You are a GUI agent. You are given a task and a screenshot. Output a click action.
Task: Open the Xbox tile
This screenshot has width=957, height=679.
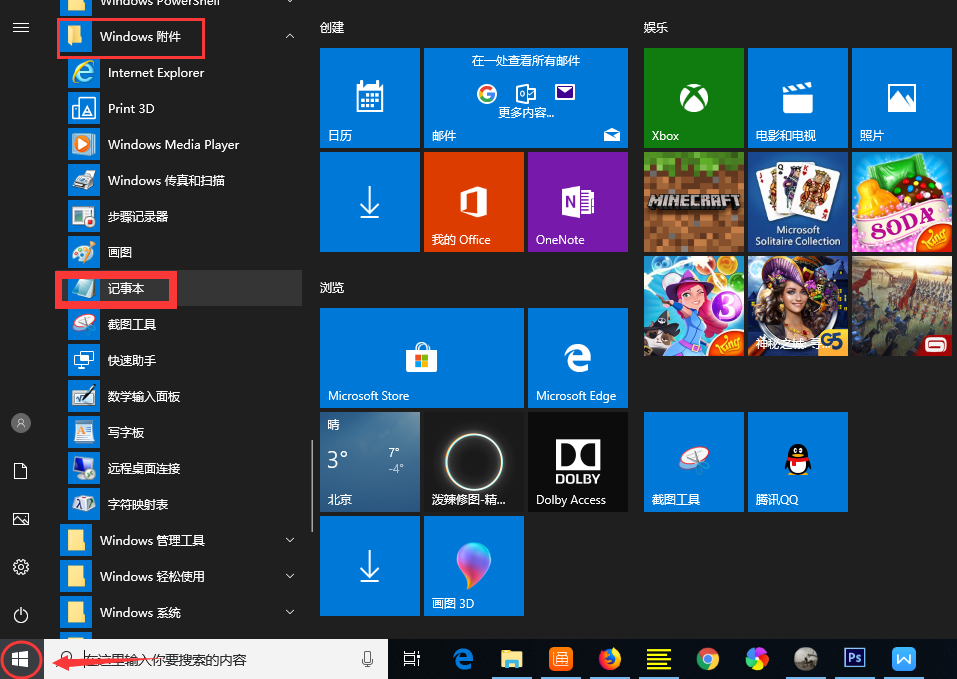pyautogui.click(x=693, y=98)
